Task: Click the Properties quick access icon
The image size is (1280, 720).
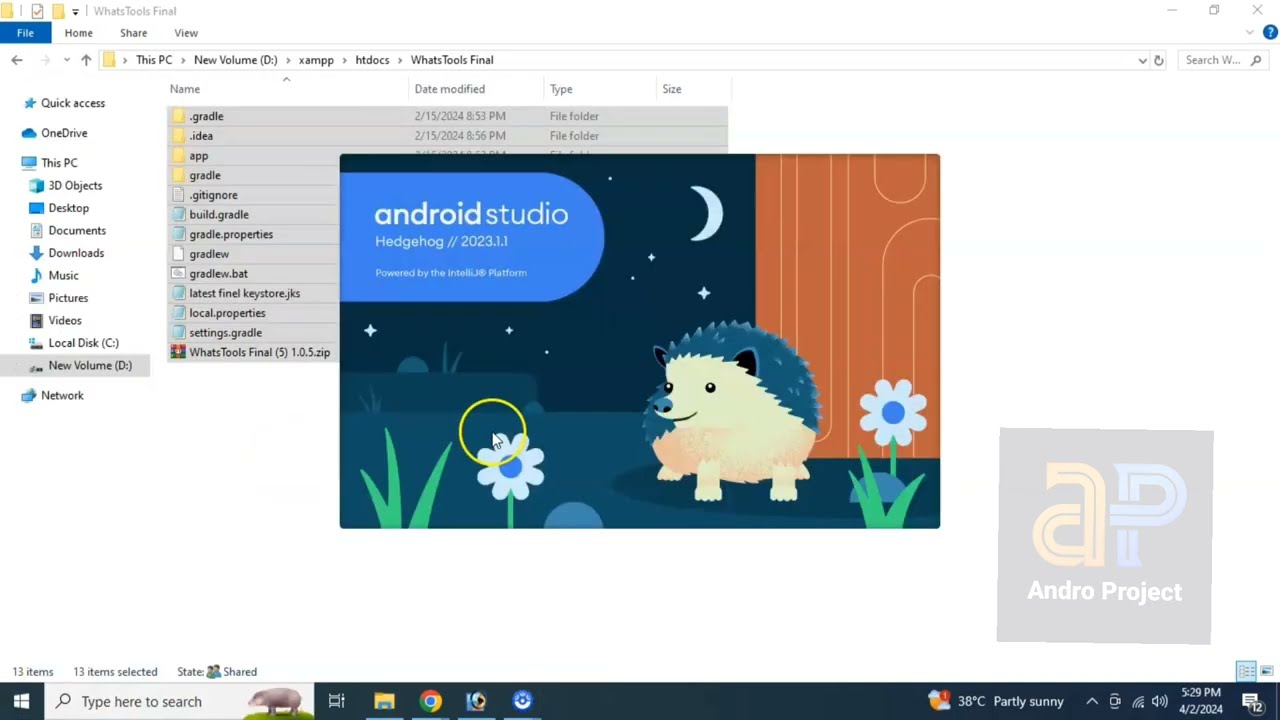Action: click(x=37, y=11)
